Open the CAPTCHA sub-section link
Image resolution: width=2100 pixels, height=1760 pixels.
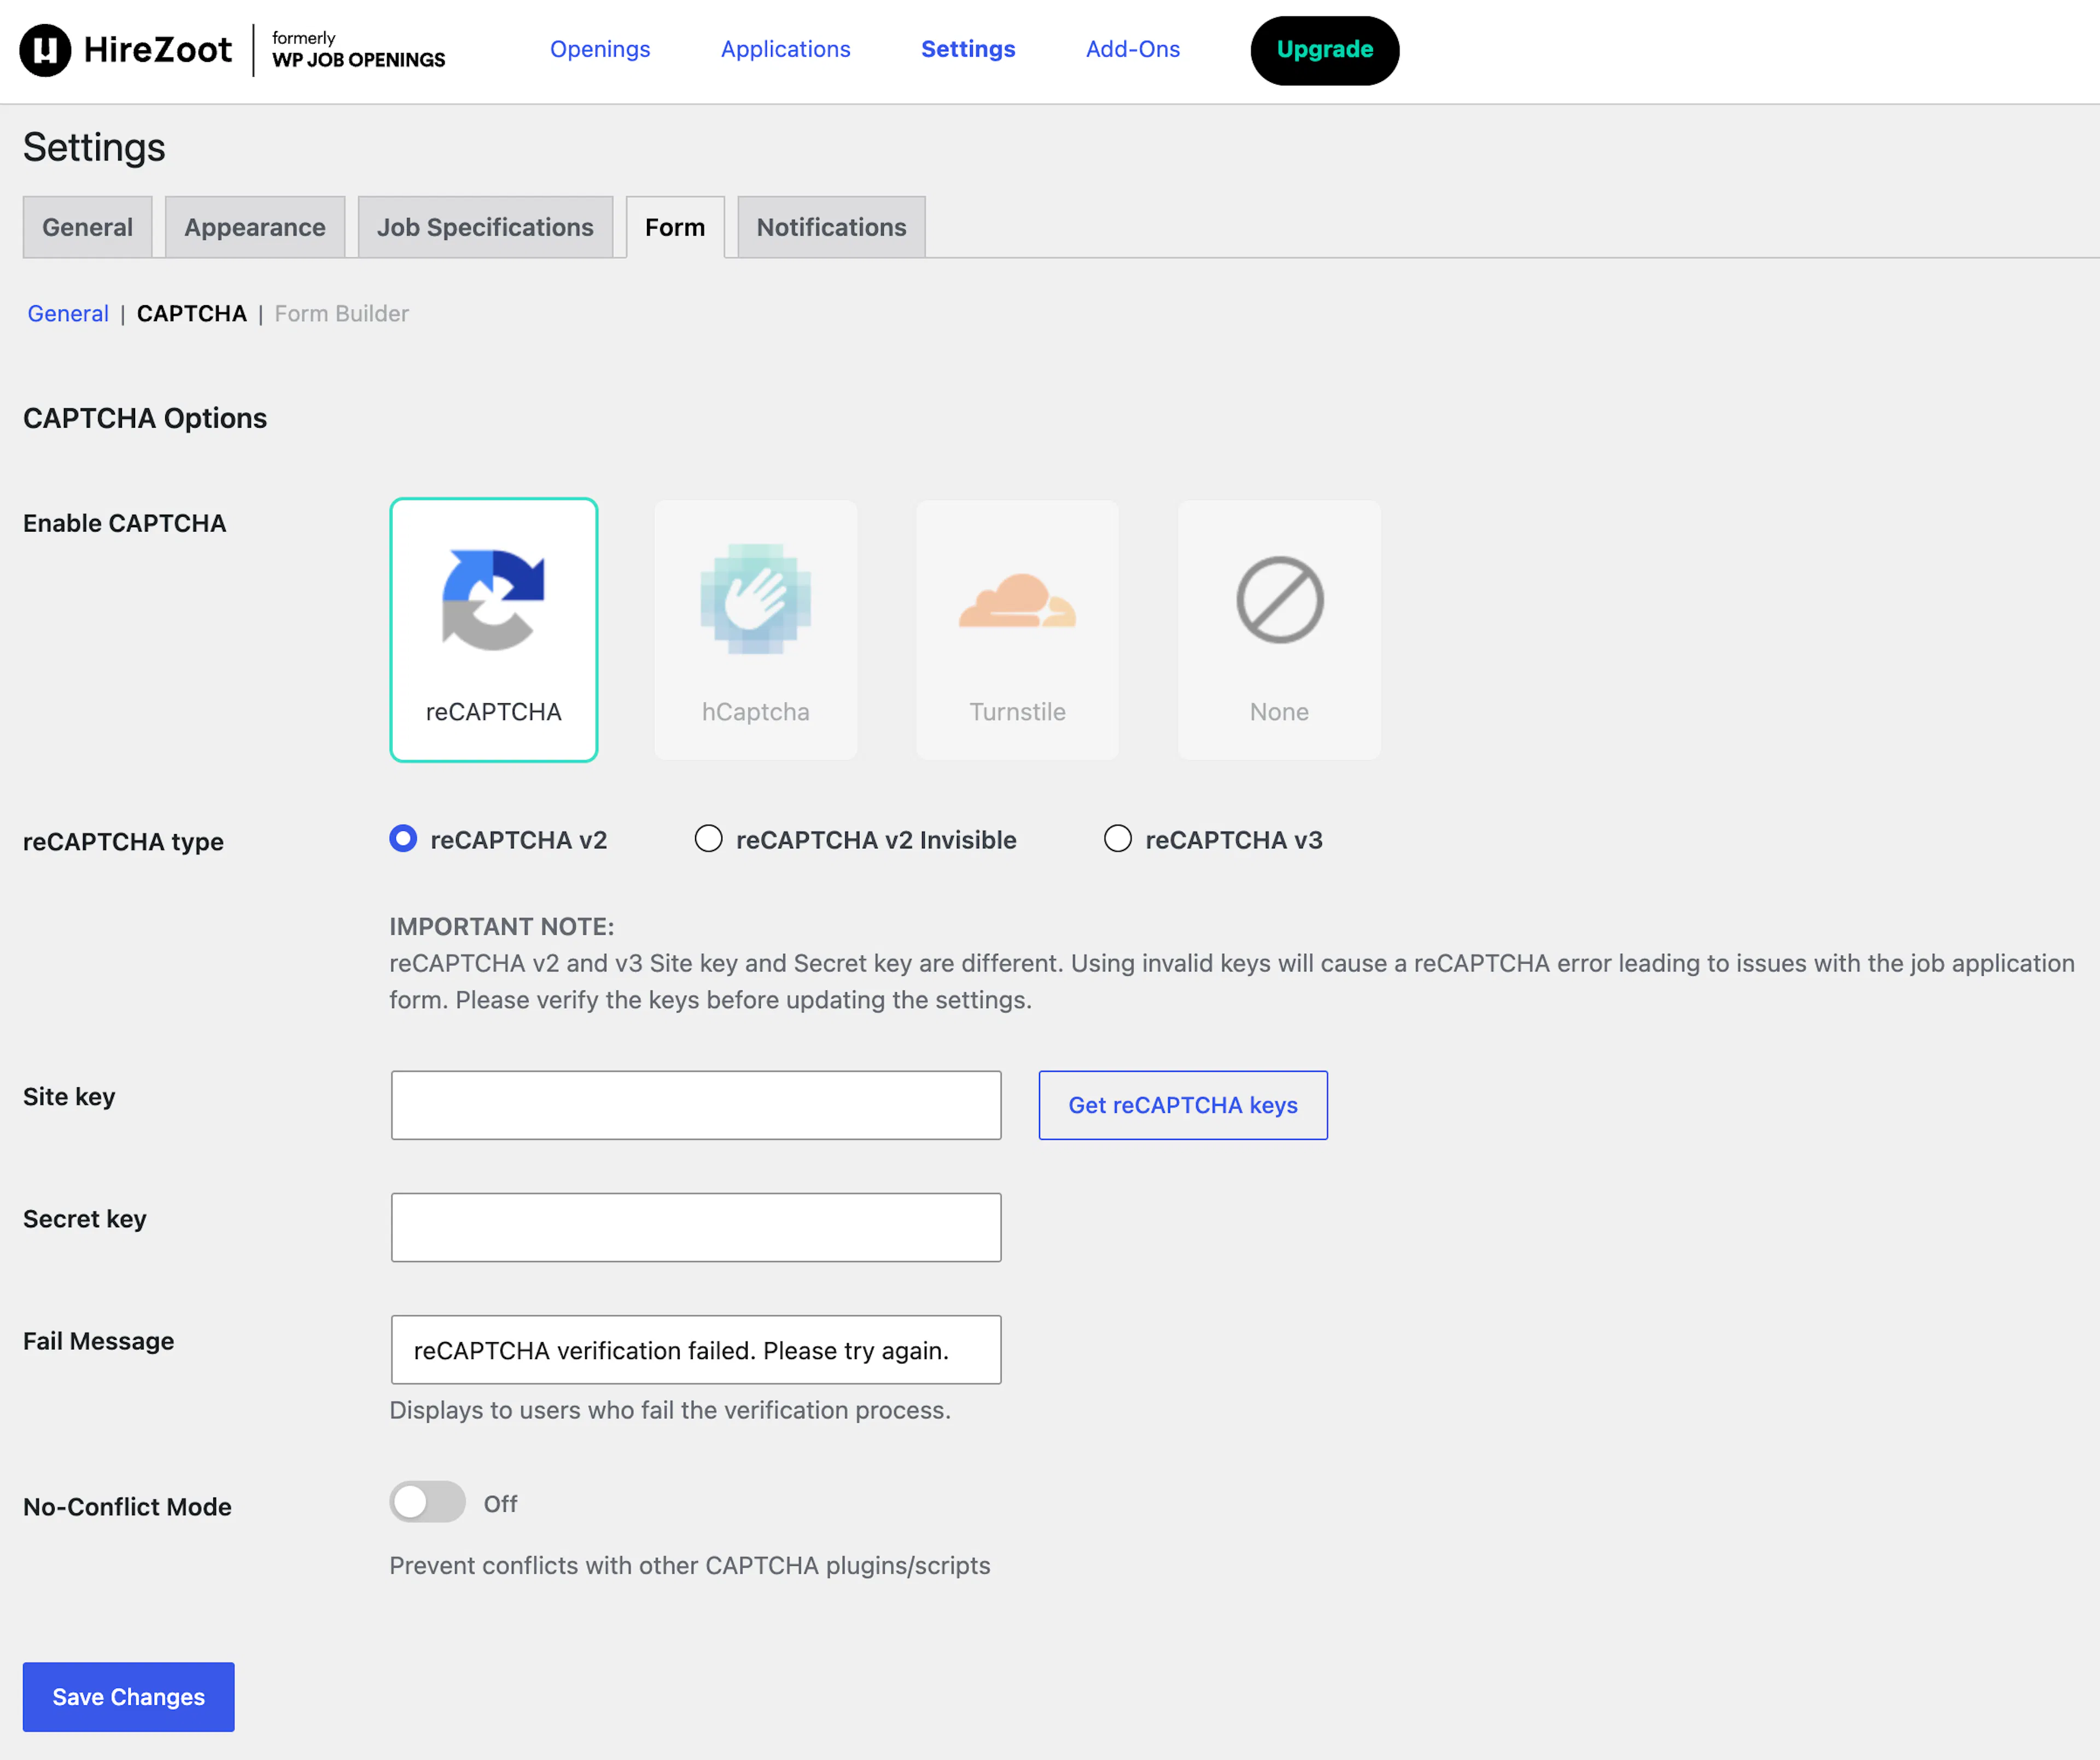pos(192,314)
